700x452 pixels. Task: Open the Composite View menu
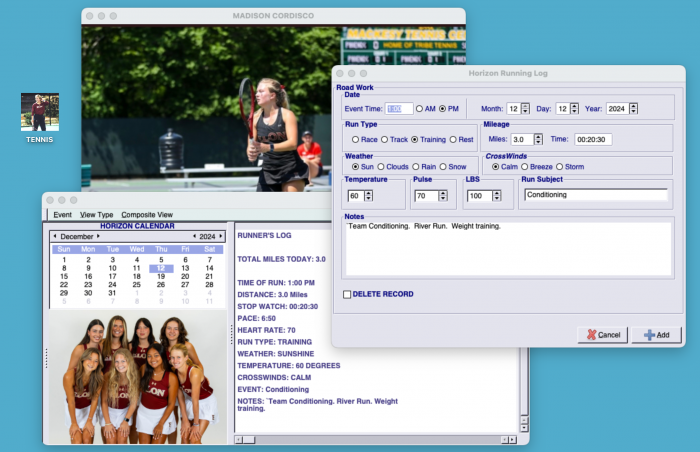click(147, 214)
